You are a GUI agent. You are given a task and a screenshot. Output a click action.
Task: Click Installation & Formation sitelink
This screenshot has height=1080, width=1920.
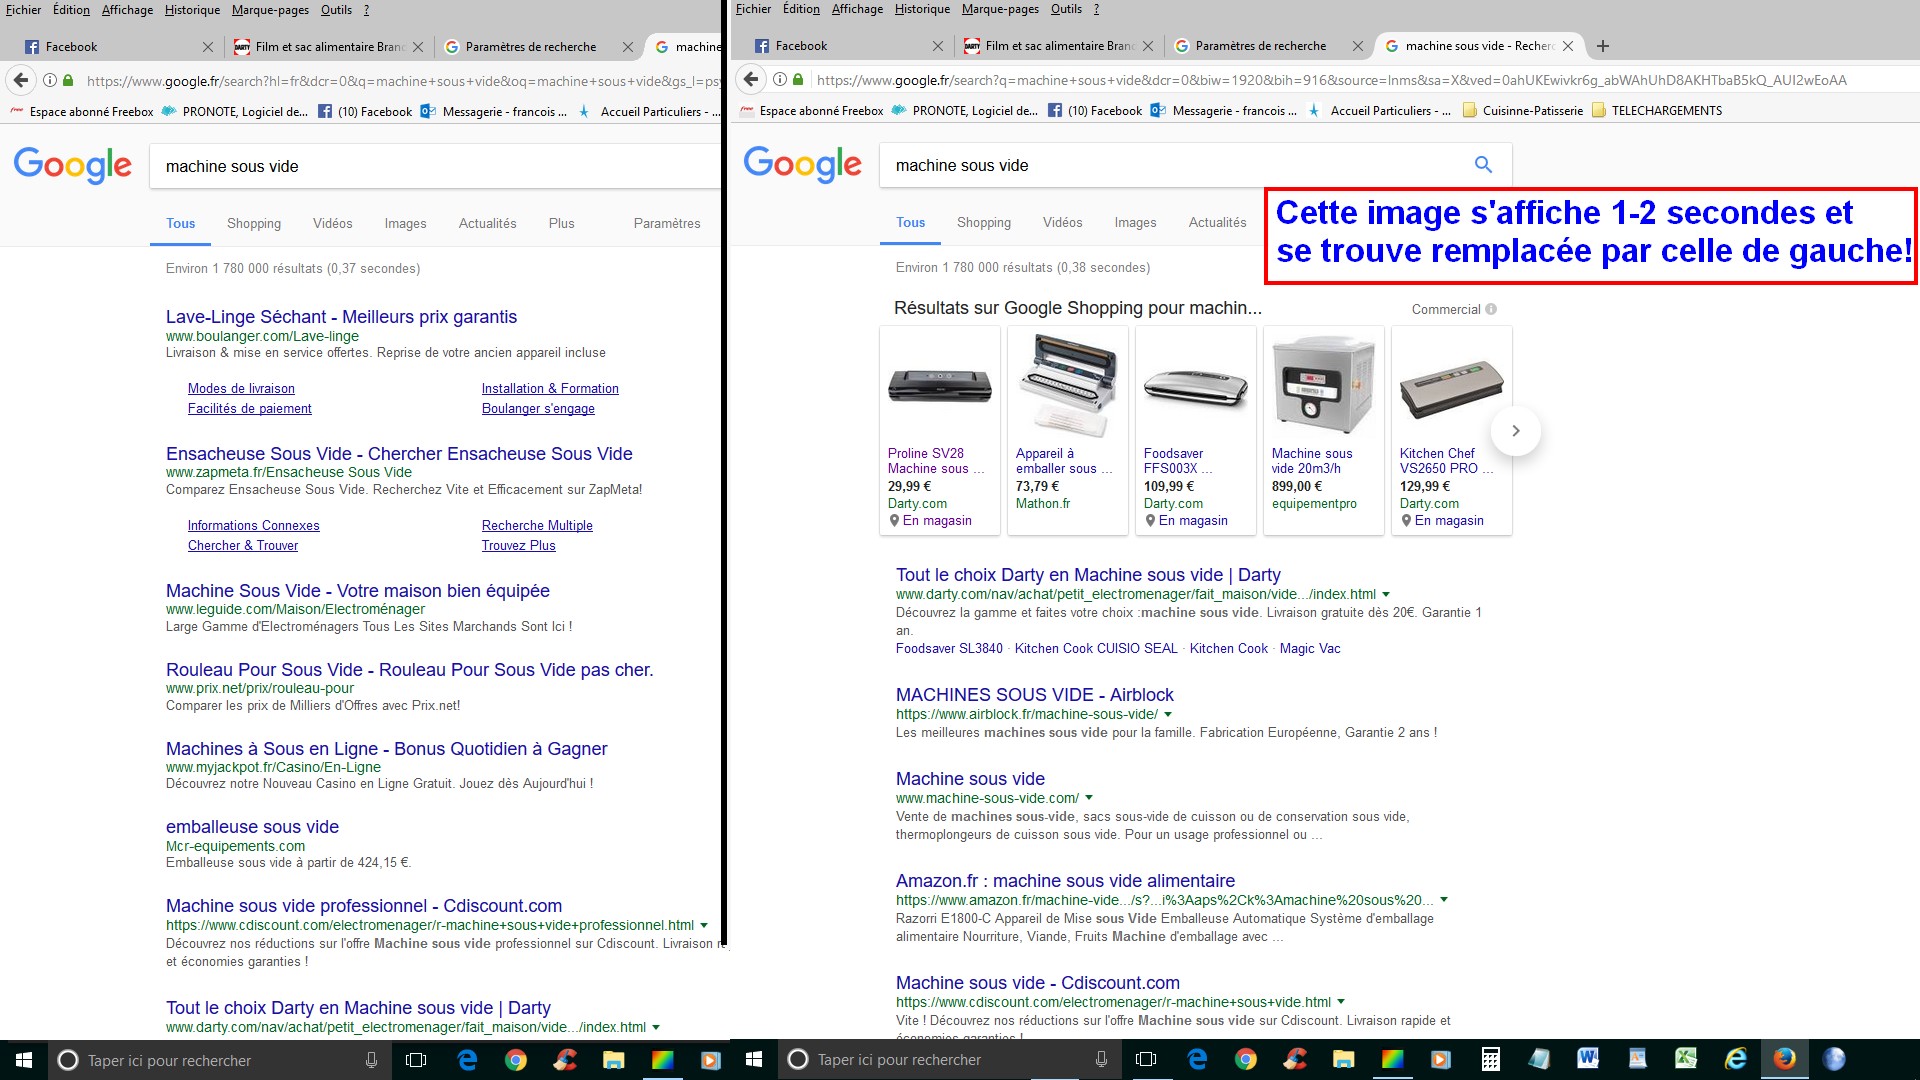tap(550, 389)
